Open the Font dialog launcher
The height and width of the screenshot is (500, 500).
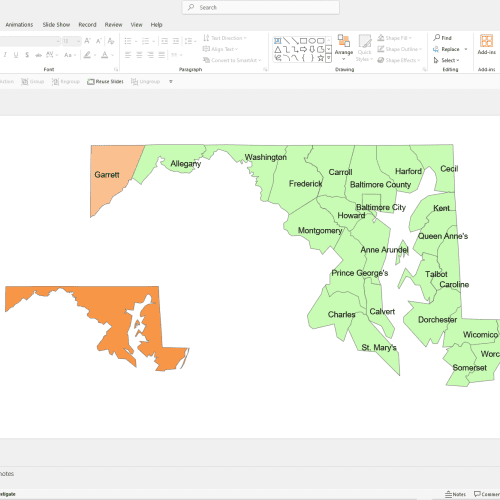click(x=116, y=69)
